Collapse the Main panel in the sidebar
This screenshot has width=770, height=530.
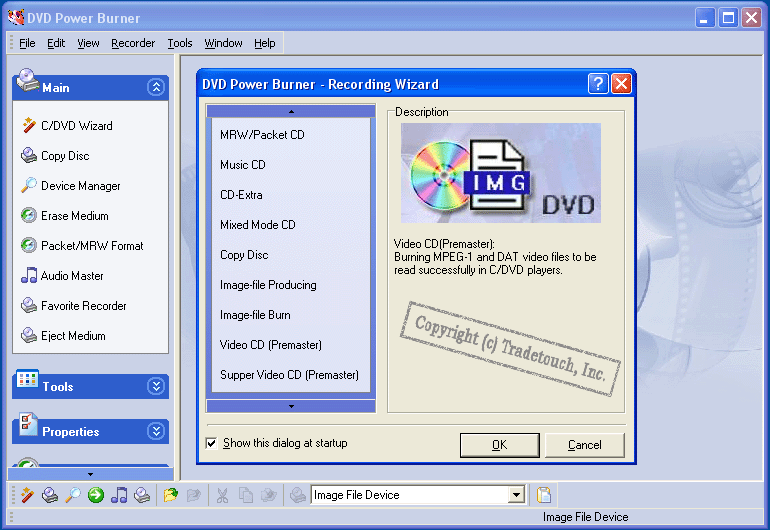pos(155,88)
